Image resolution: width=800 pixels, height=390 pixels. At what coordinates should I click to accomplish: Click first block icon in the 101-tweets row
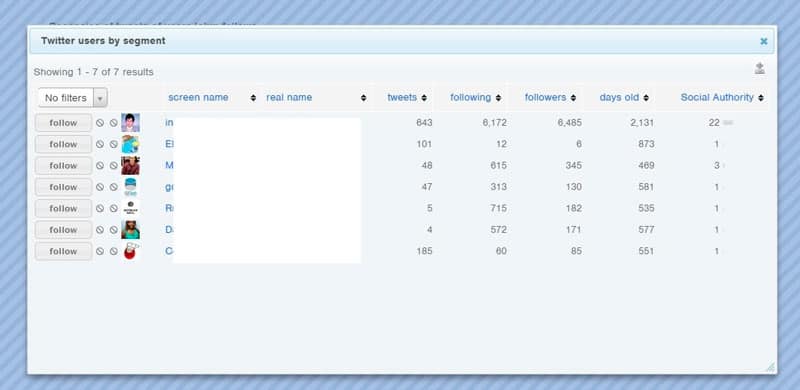pyautogui.click(x=100, y=144)
